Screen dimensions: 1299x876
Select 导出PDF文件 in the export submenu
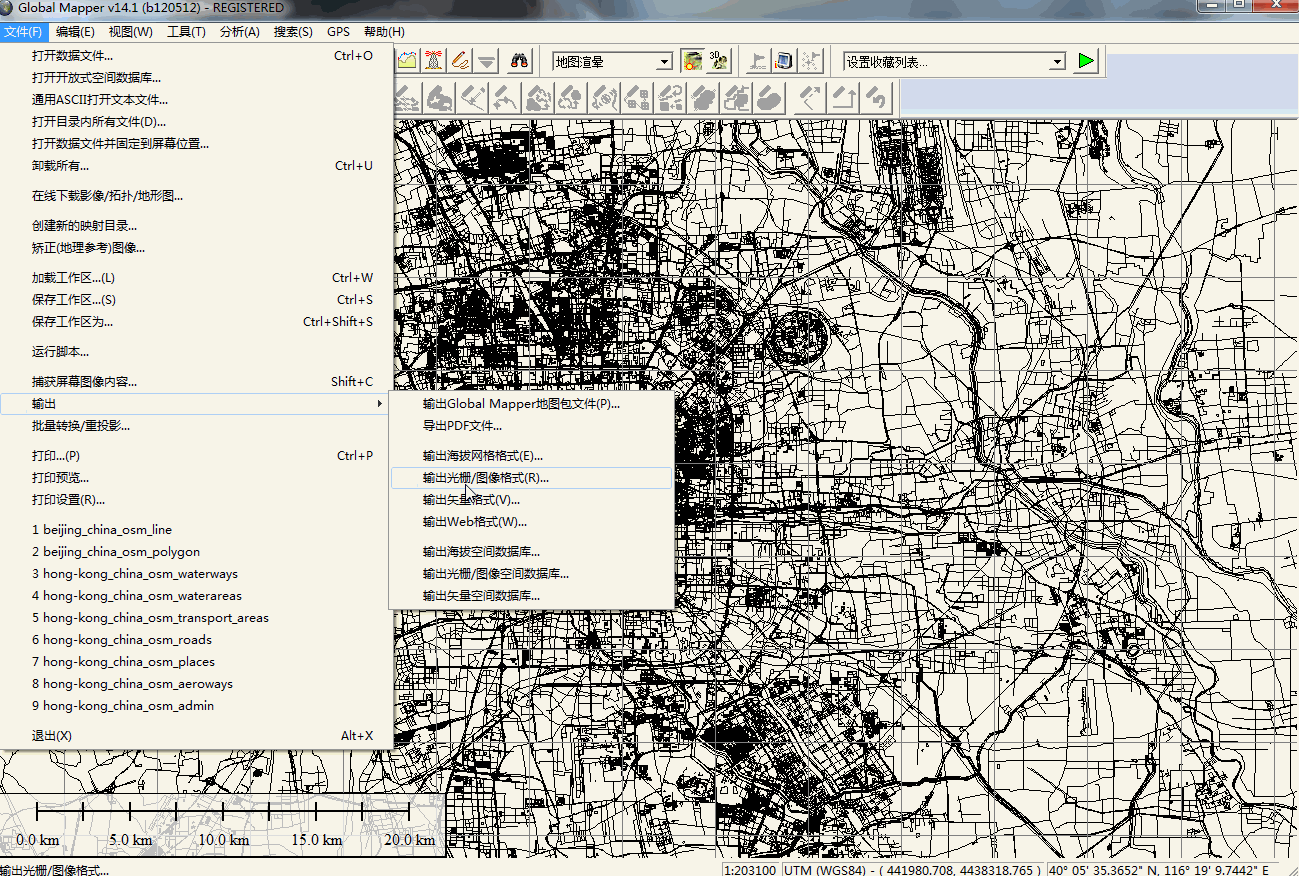[462, 426]
